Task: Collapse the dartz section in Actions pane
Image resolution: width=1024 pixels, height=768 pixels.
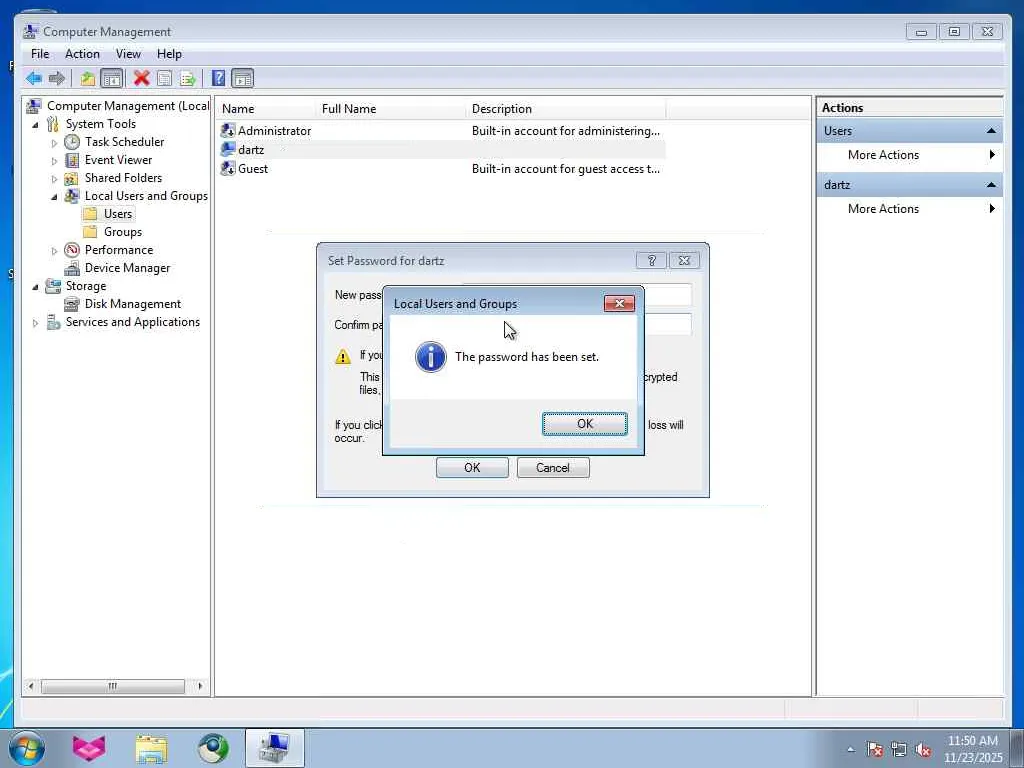Action: [x=991, y=185]
